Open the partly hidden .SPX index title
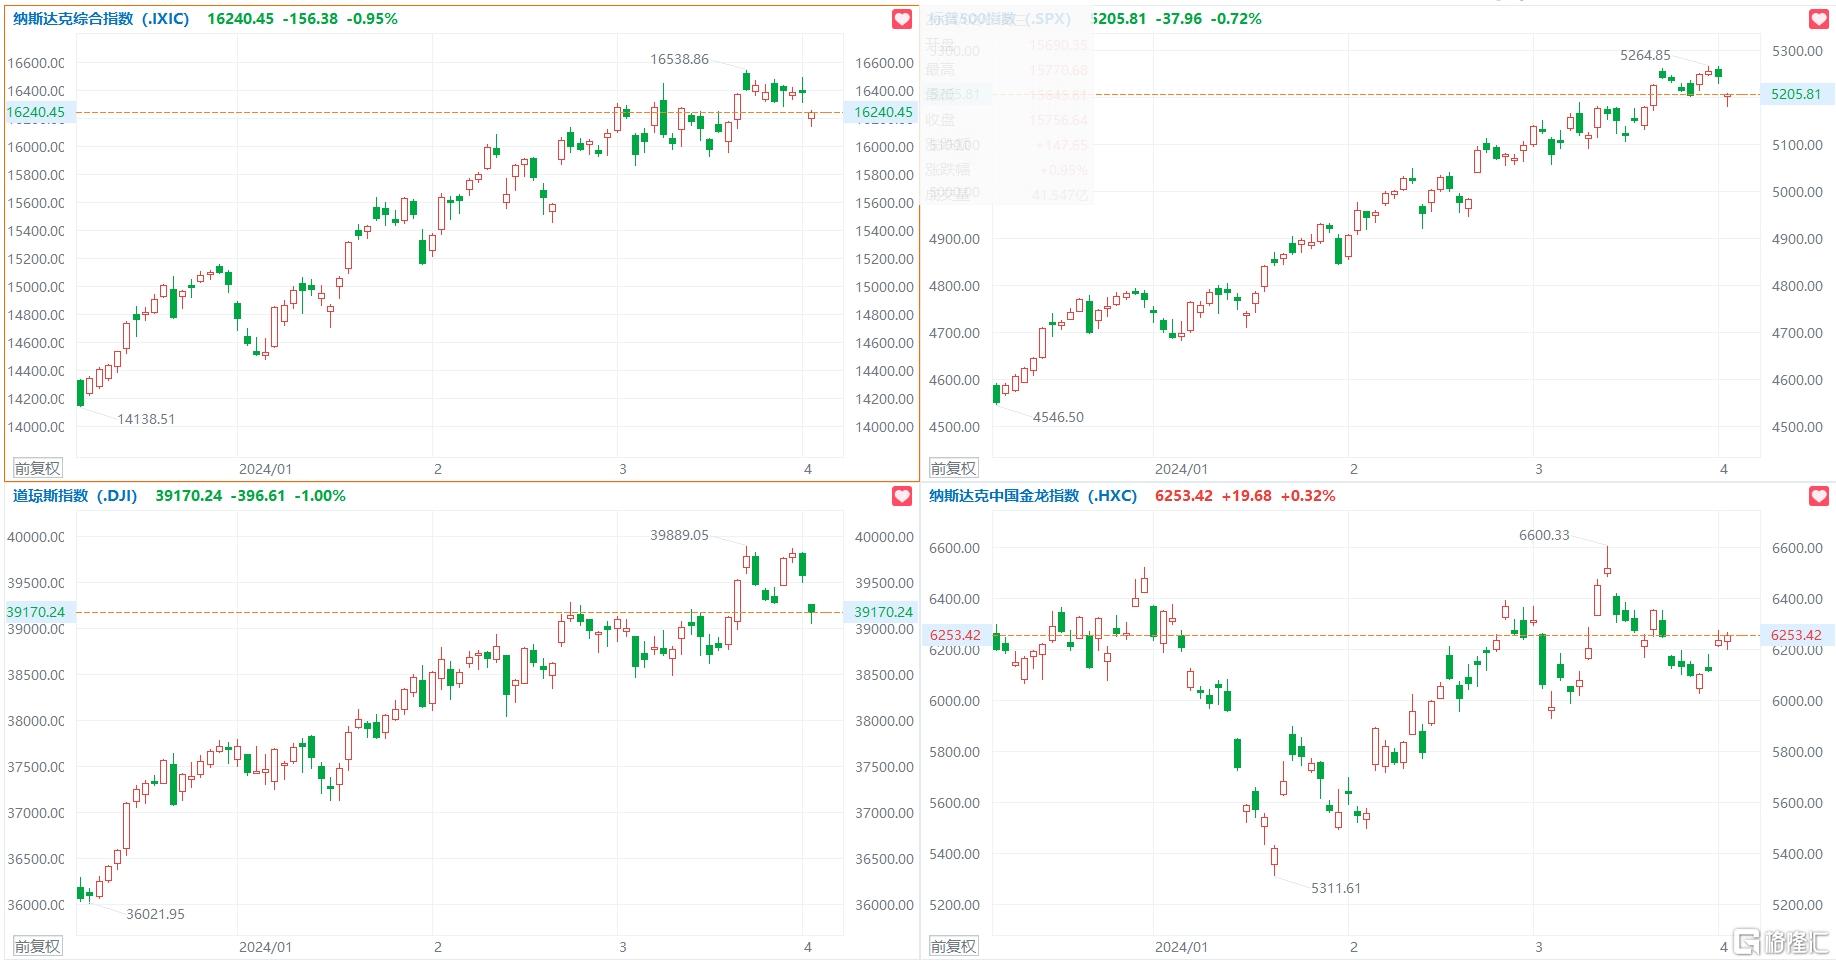 point(999,19)
